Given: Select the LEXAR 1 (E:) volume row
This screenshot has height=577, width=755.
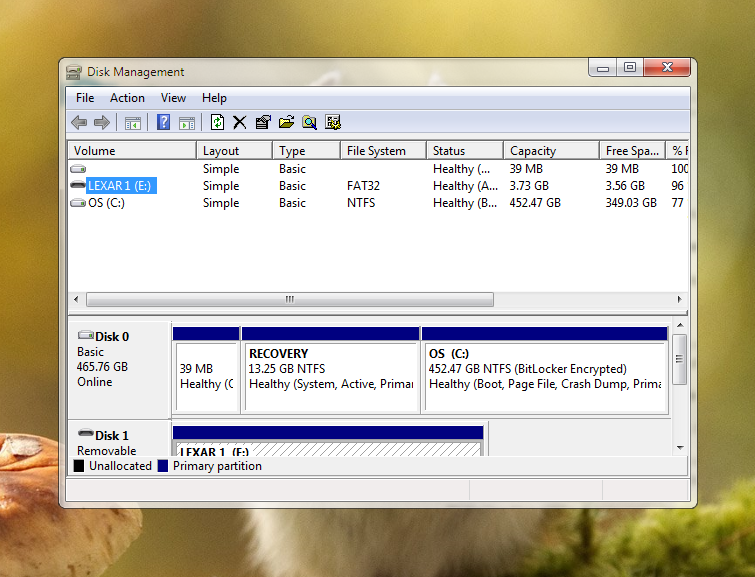Looking at the screenshot, I should (x=378, y=186).
